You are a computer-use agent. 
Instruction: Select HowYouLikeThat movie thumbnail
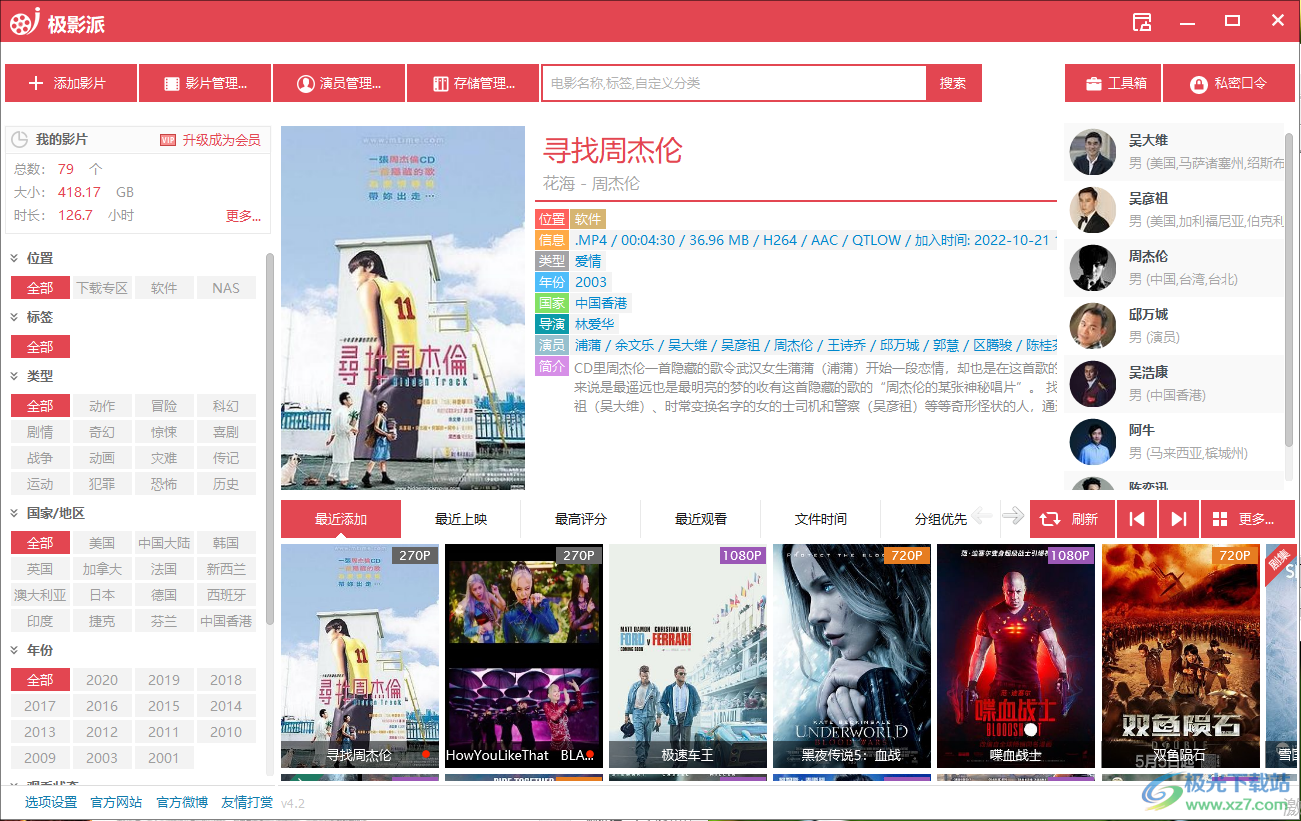pyautogui.click(x=524, y=656)
